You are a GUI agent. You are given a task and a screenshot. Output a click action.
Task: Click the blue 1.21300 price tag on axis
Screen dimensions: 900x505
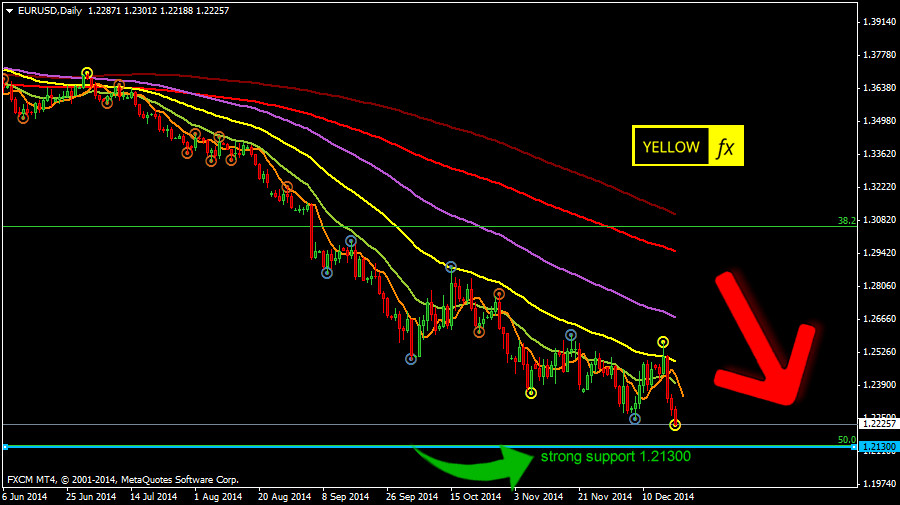point(879,446)
